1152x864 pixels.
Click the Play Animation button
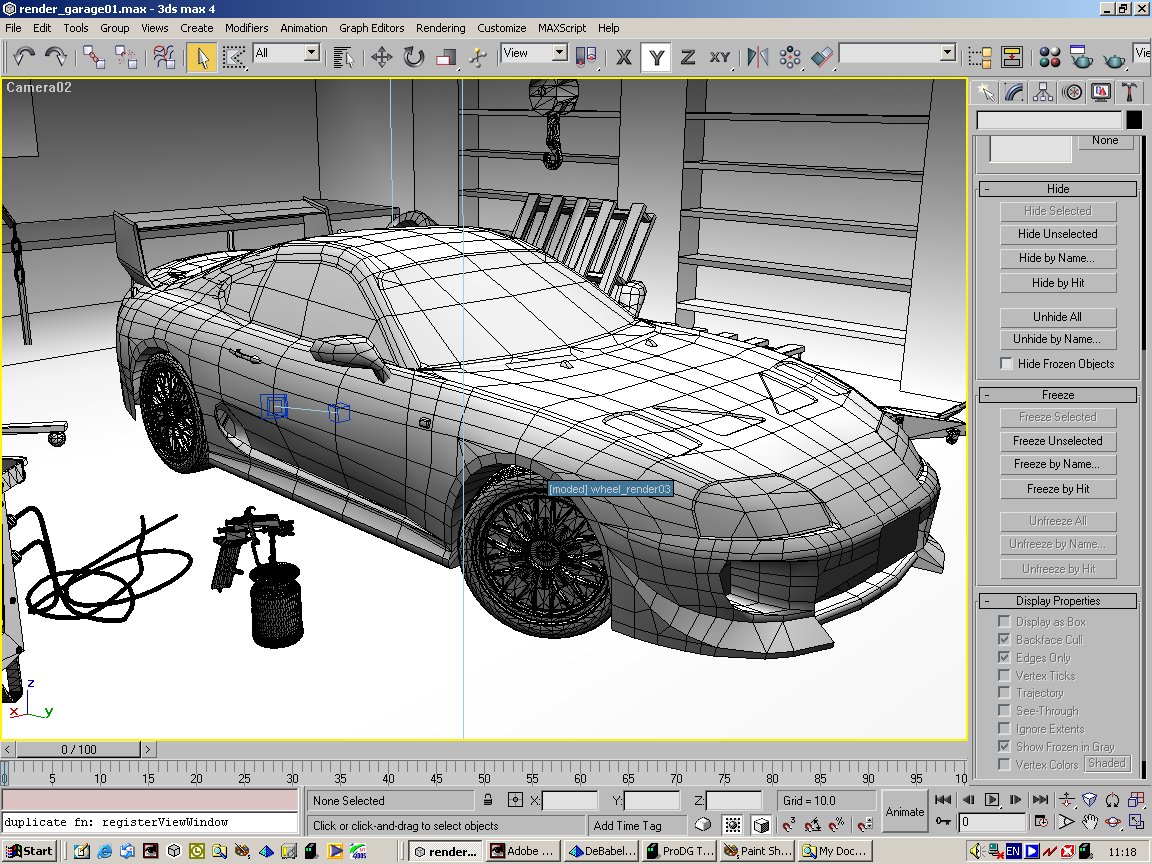[x=992, y=800]
